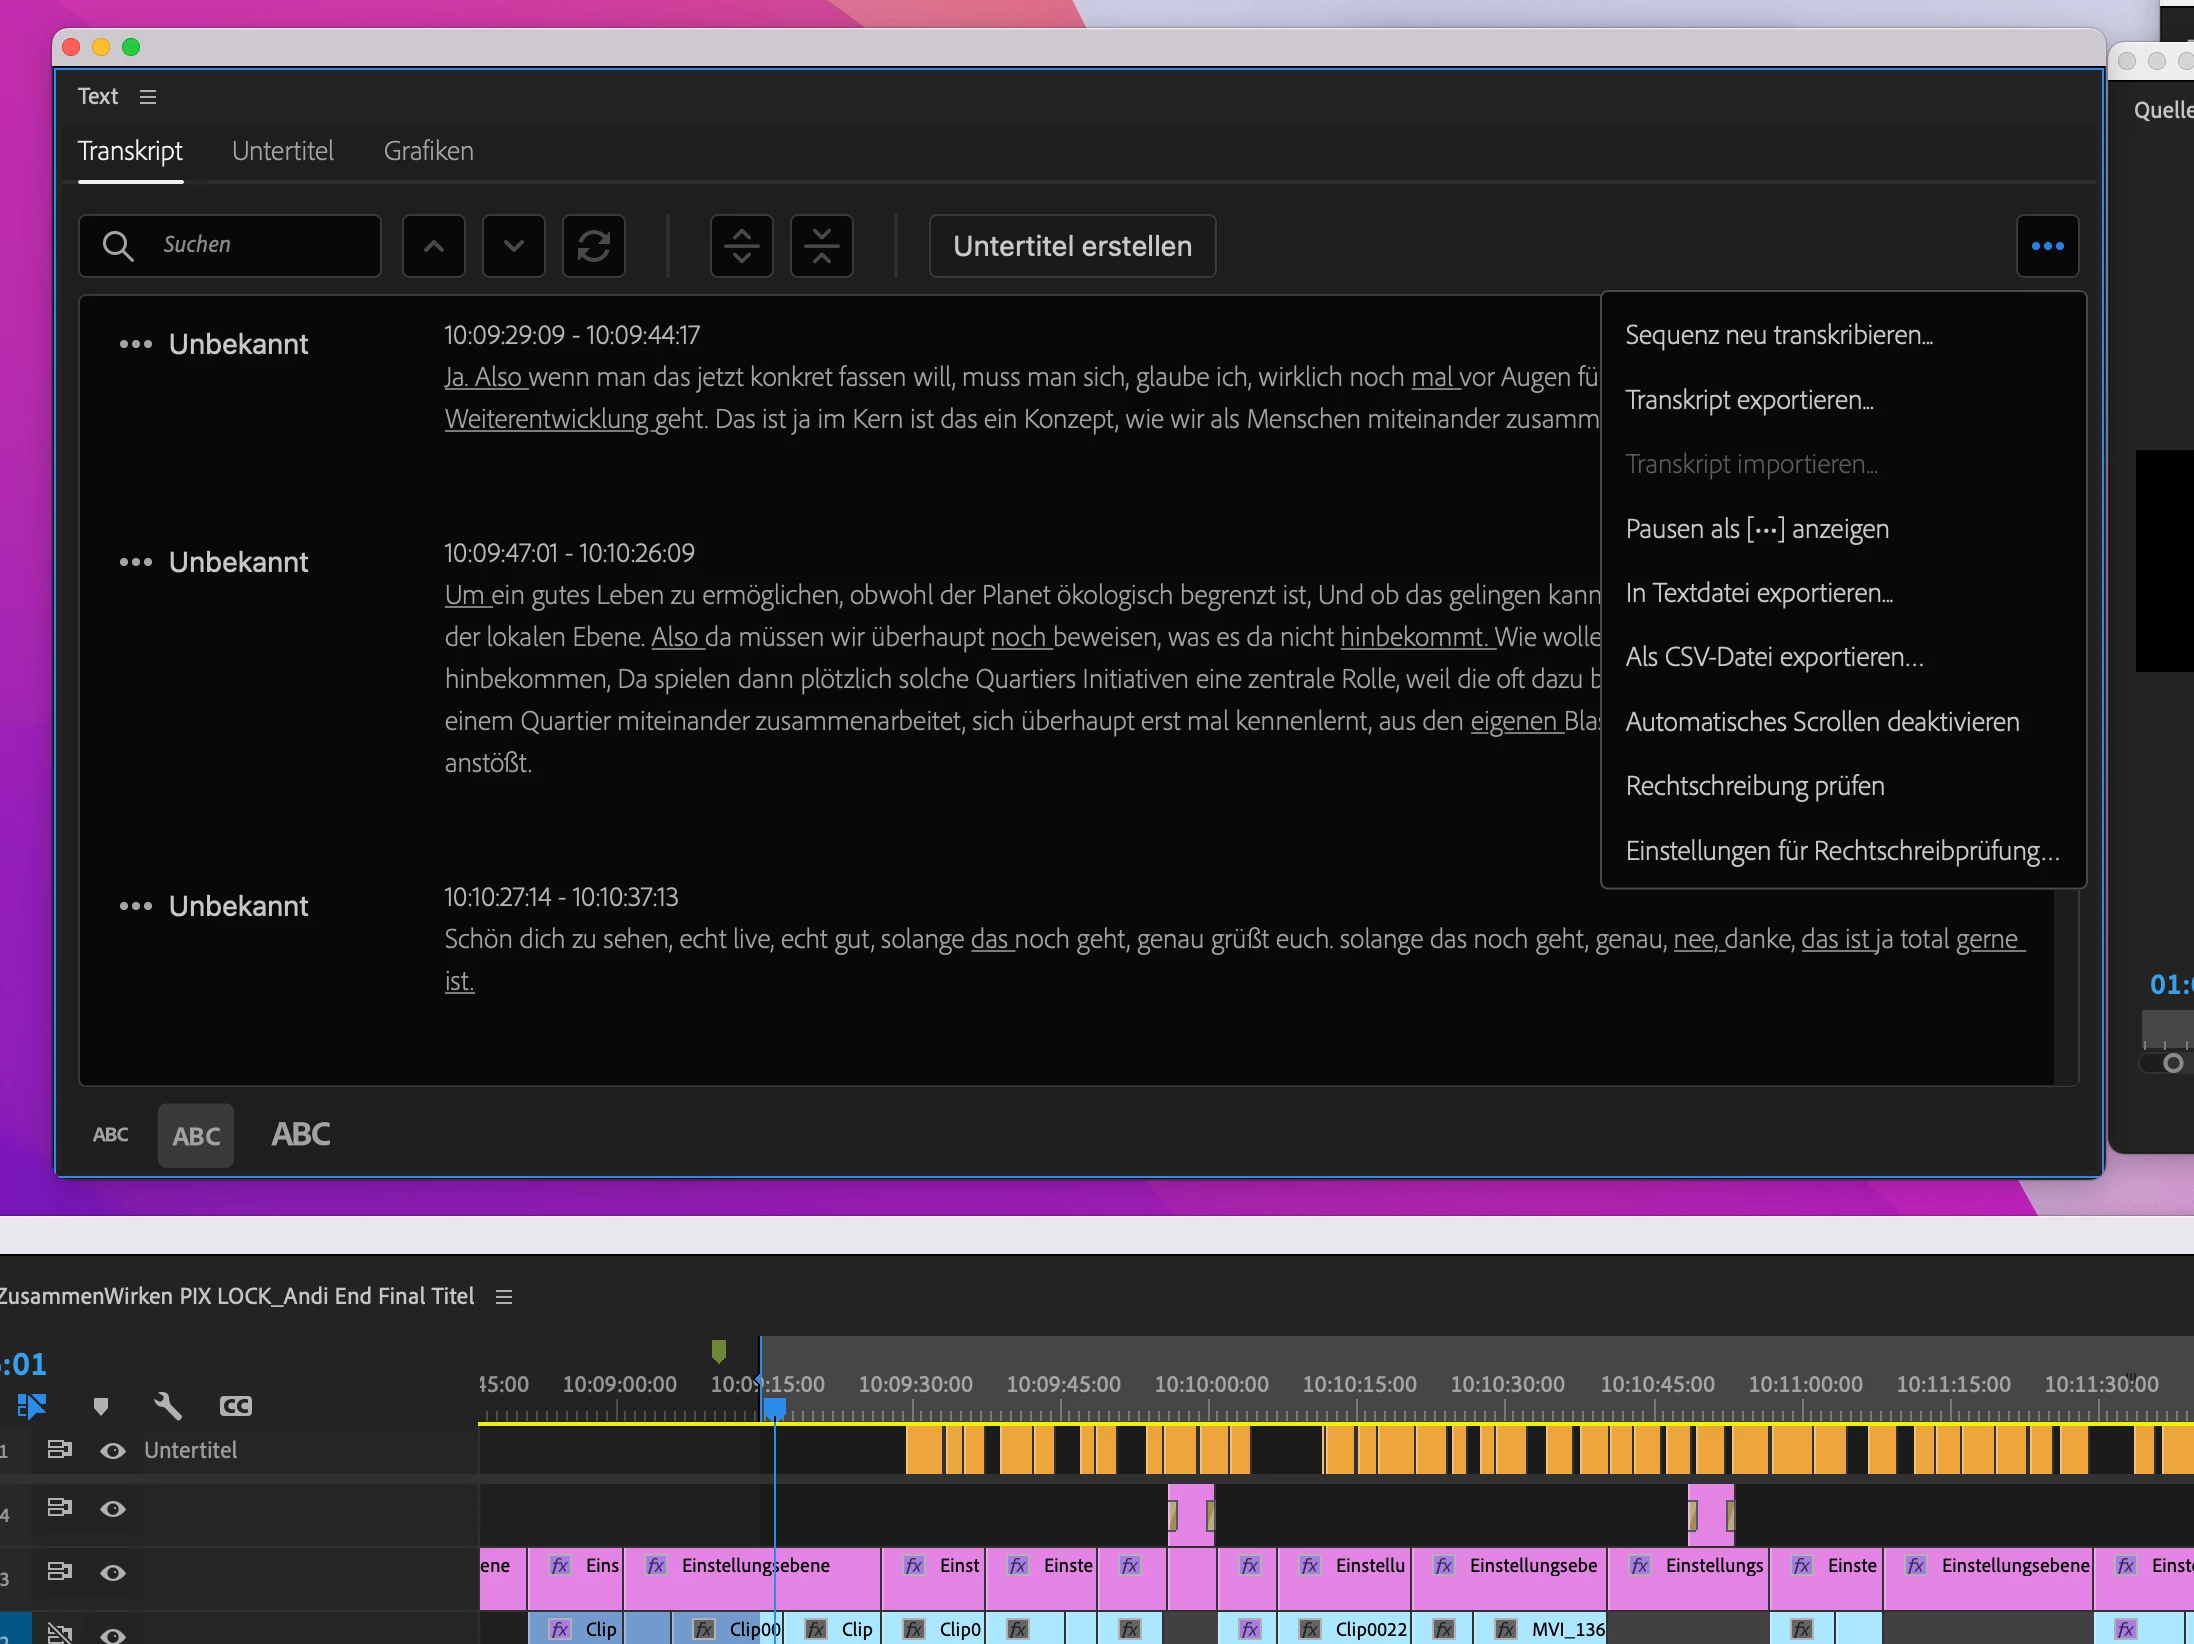Toggle insert as nests or individual clips
Screen dimensions: 2194x1644
click(x=31, y=1406)
